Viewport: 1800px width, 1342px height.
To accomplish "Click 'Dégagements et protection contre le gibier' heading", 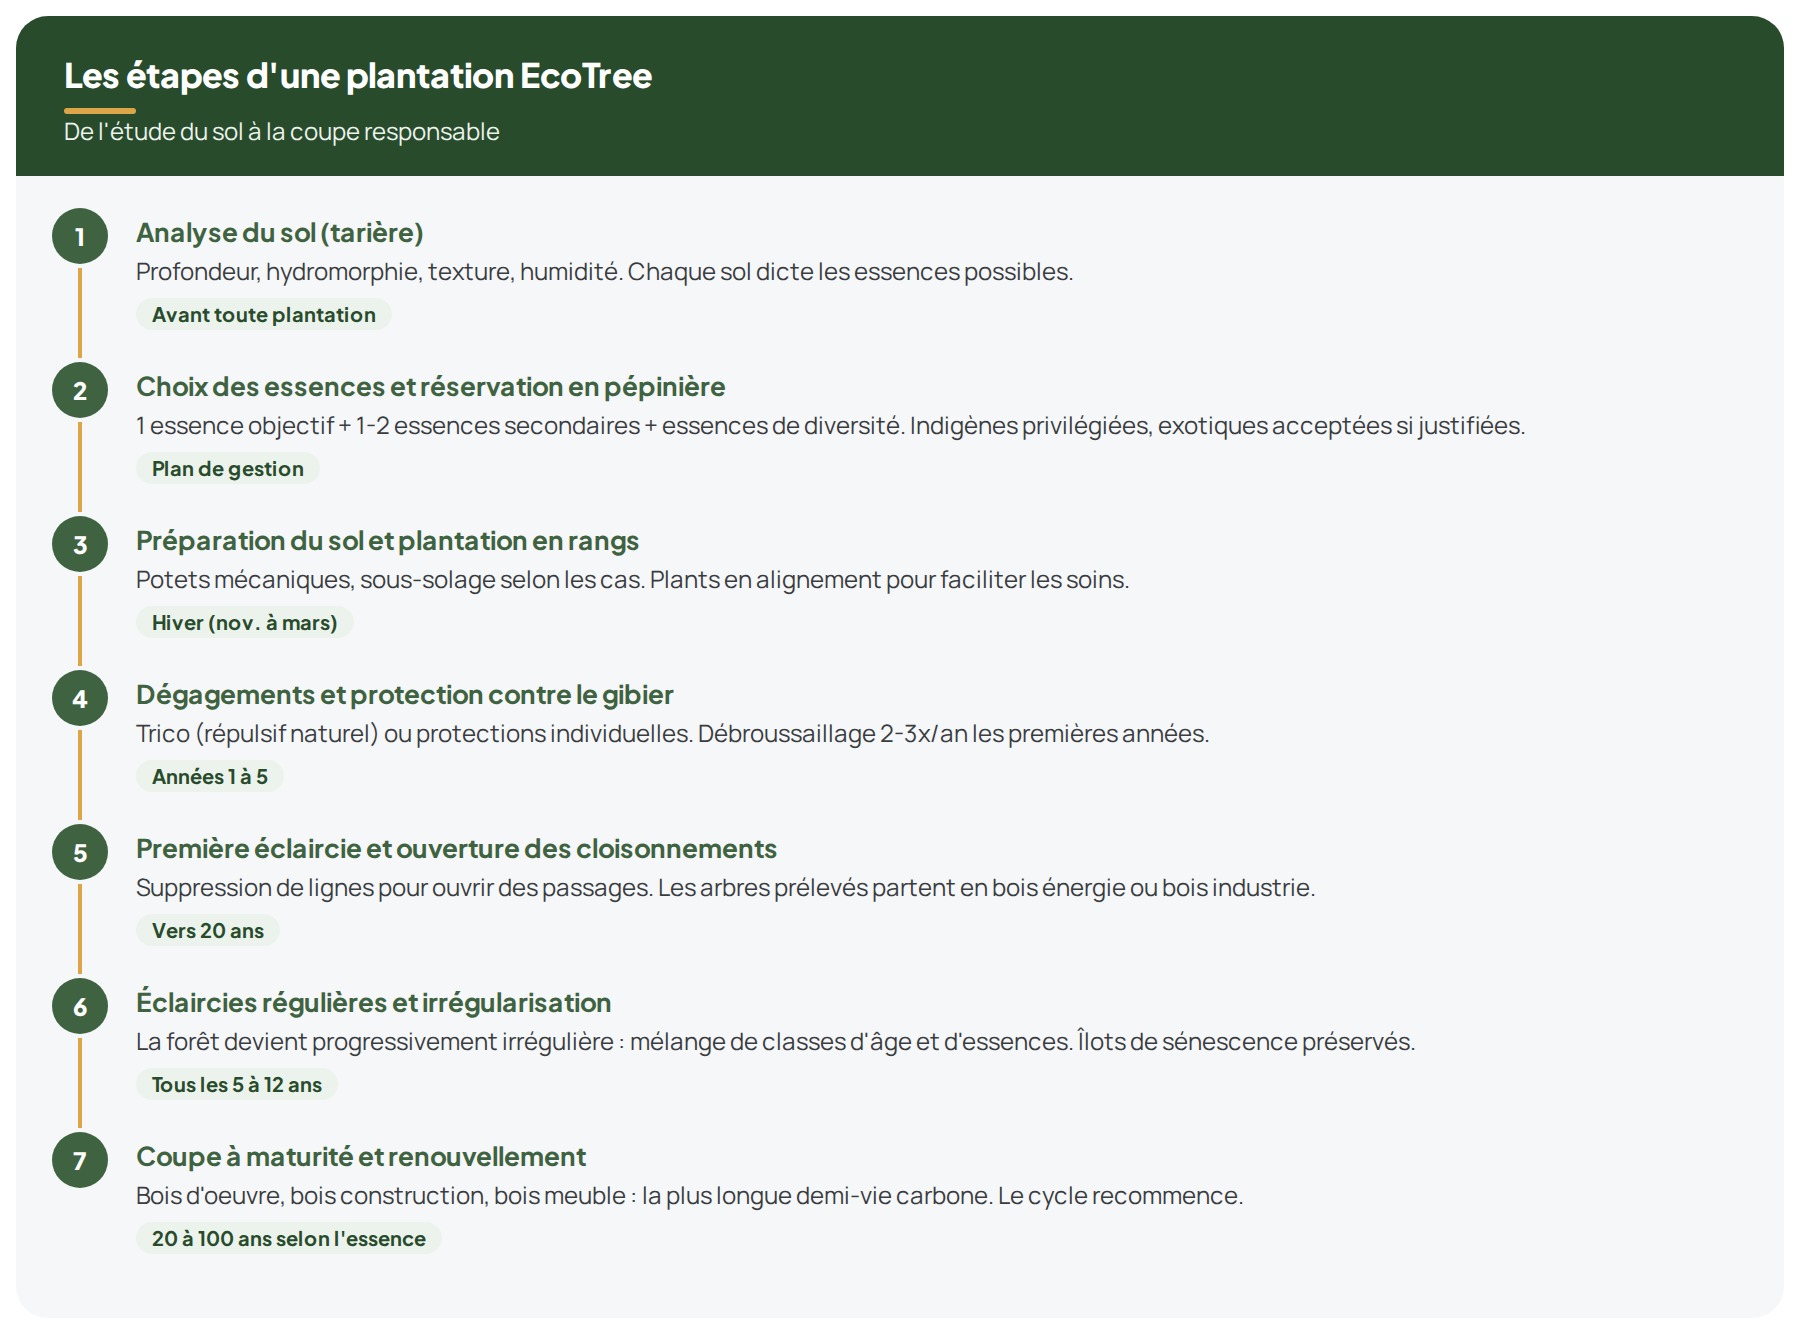I will click(404, 695).
